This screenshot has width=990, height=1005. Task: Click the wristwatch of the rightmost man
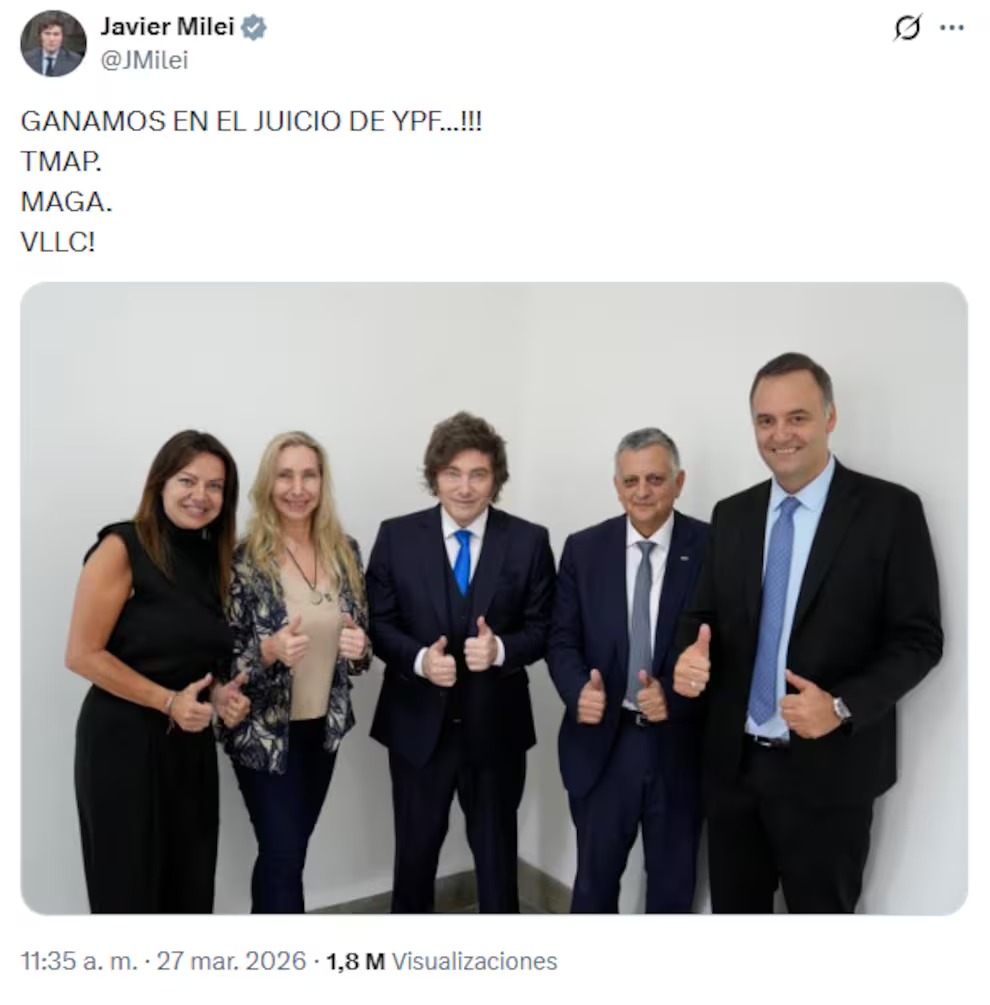tap(841, 709)
